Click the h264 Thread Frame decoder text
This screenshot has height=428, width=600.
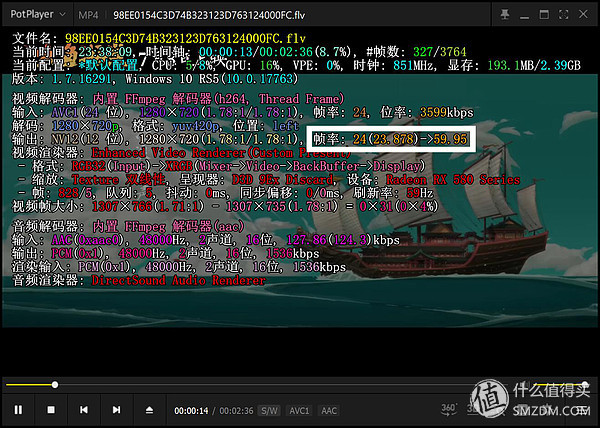(x=279, y=99)
